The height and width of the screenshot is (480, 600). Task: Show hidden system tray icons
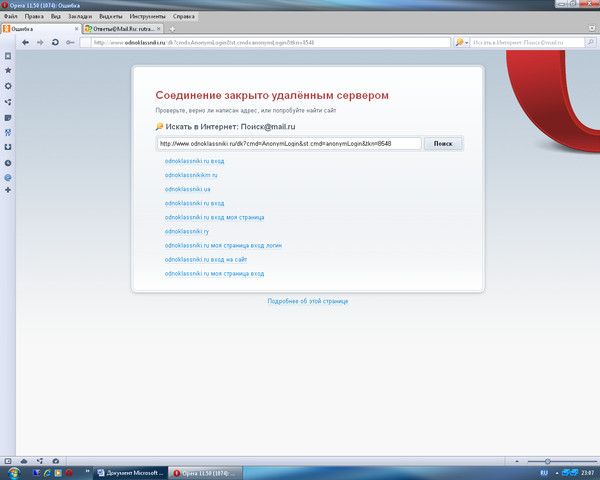coord(556,473)
